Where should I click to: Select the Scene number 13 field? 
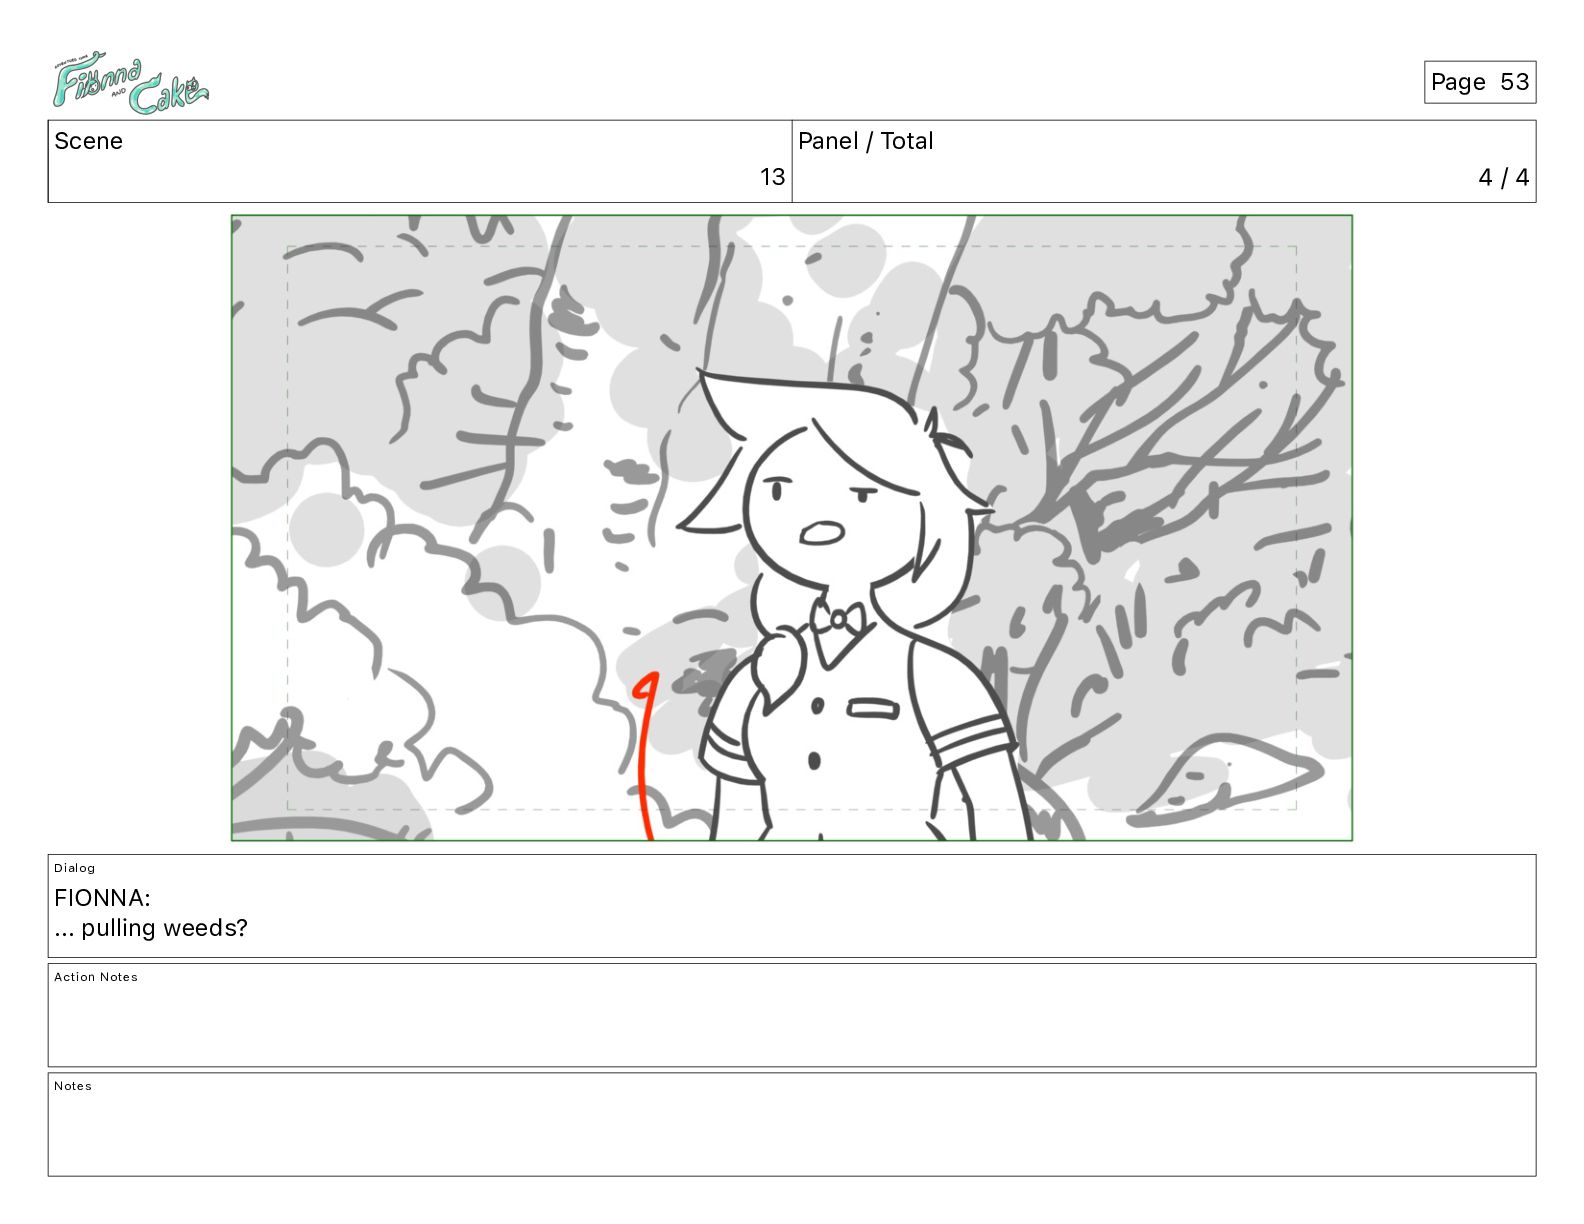coord(420,161)
